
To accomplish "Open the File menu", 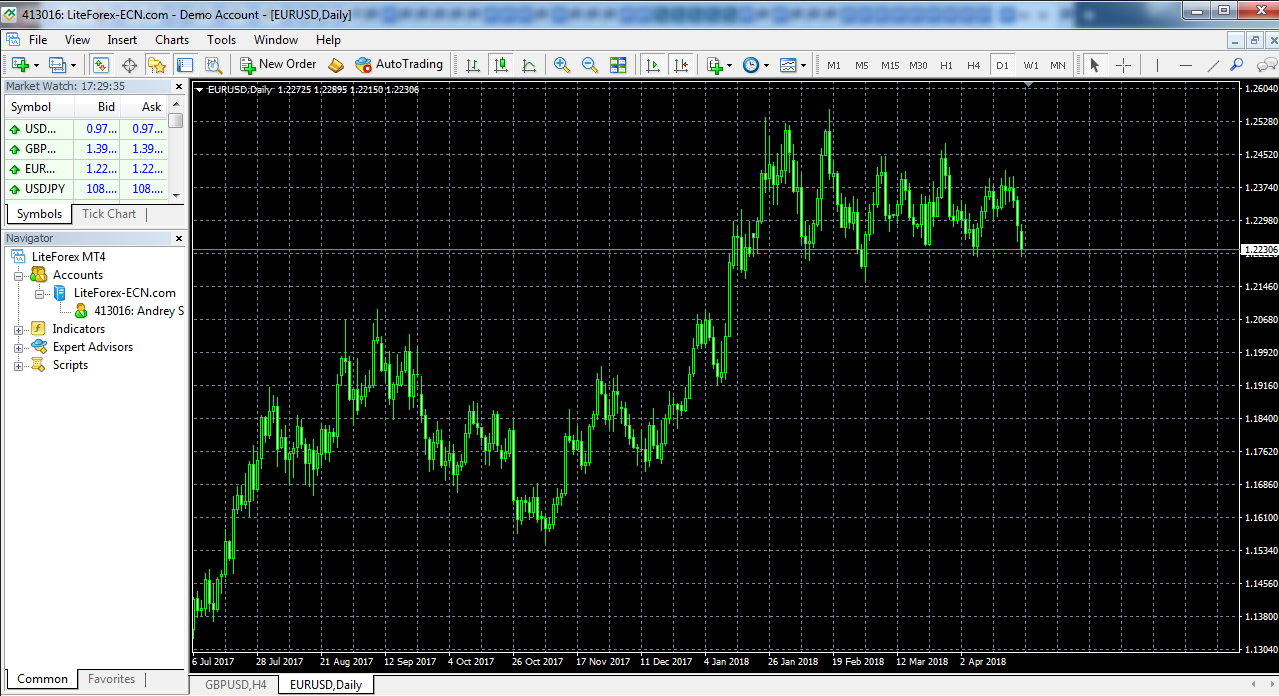I will tap(38, 40).
